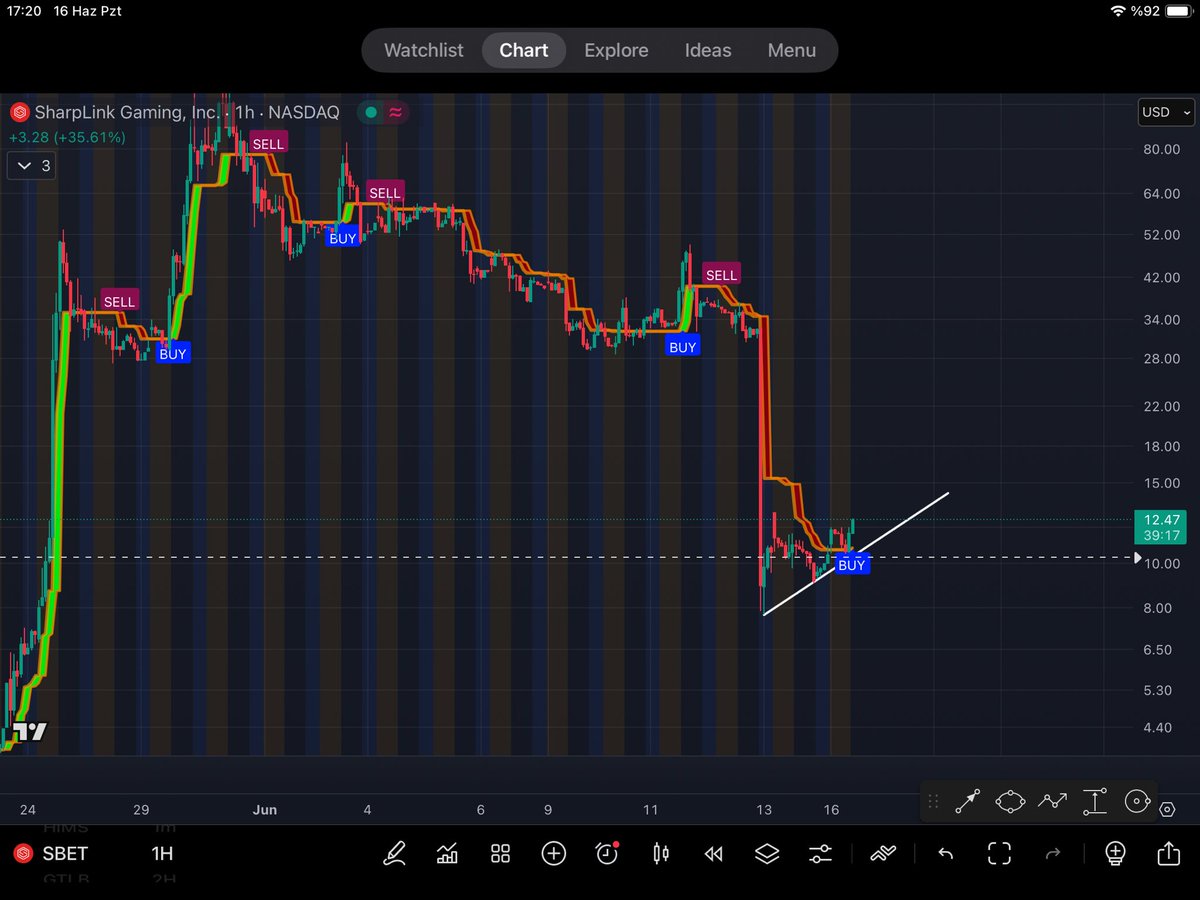
Task: Tap the 24 date axis label
Action: (27, 810)
